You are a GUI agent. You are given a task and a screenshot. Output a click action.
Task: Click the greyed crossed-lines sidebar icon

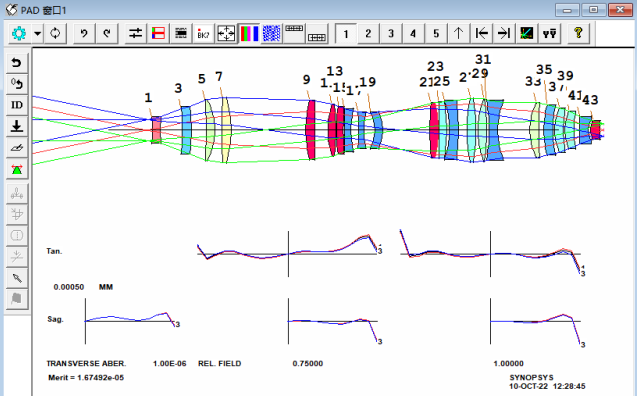pyautogui.click(x=17, y=257)
